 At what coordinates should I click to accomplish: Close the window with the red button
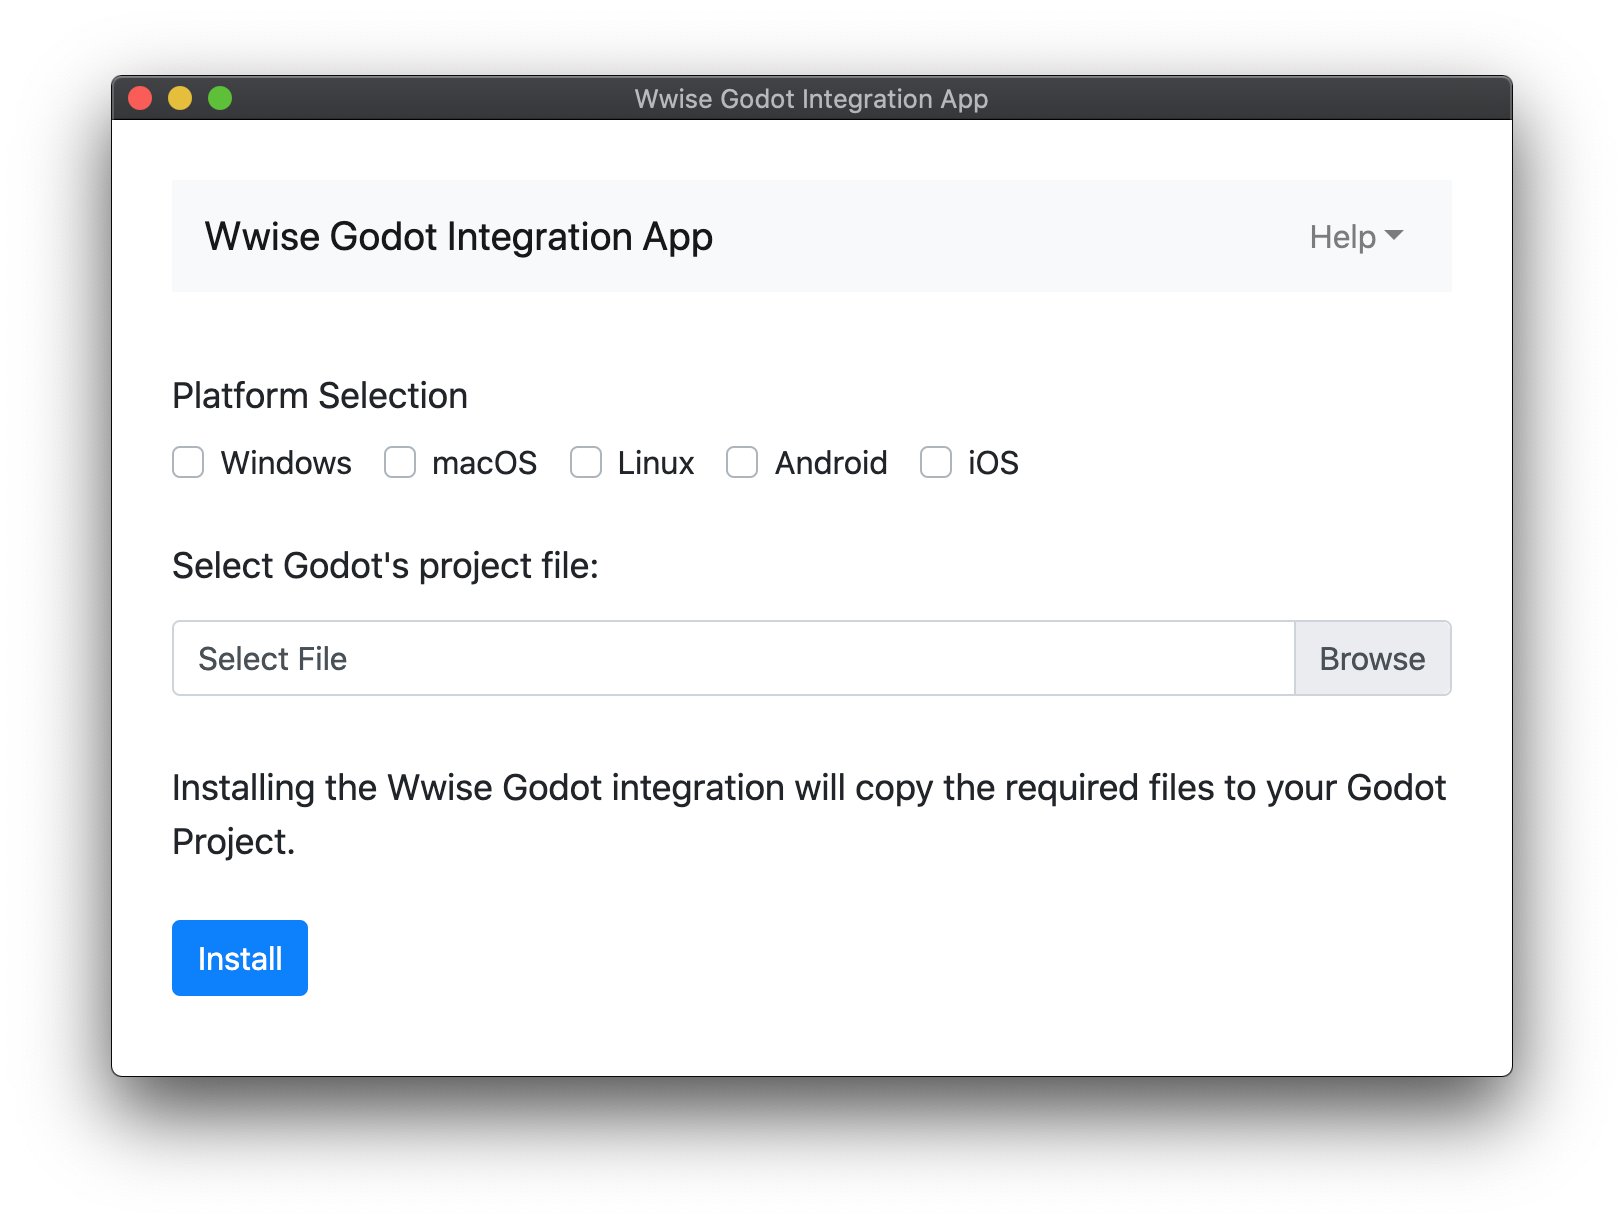140,98
